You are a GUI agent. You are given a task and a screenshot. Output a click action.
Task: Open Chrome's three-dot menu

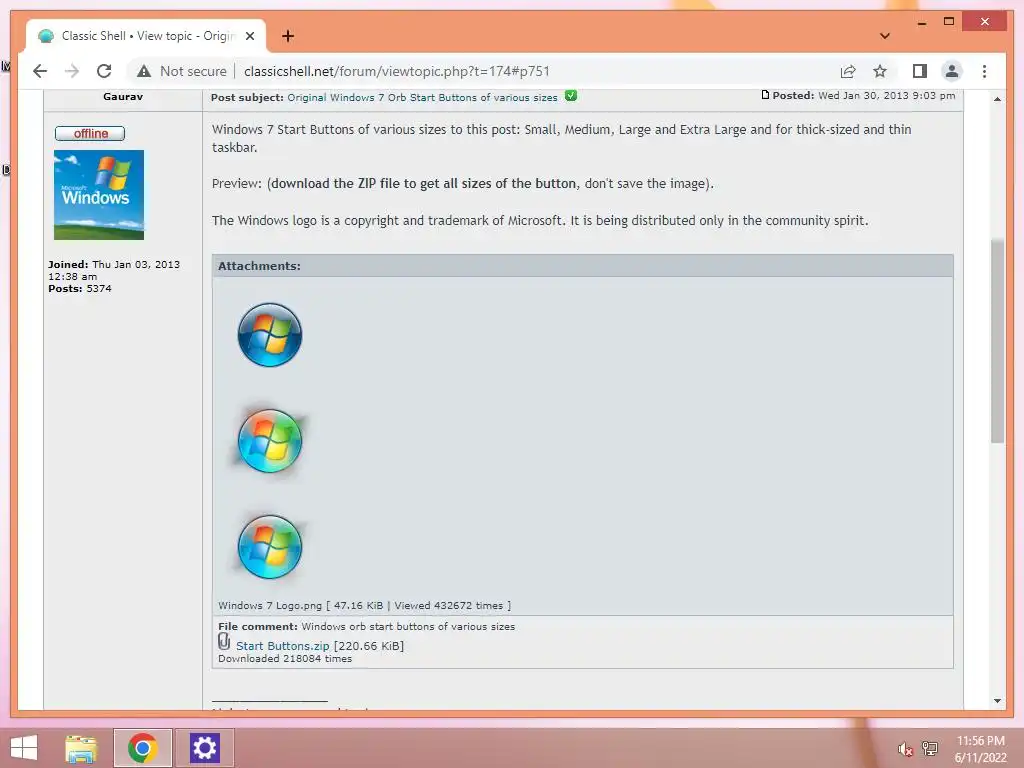point(984,71)
